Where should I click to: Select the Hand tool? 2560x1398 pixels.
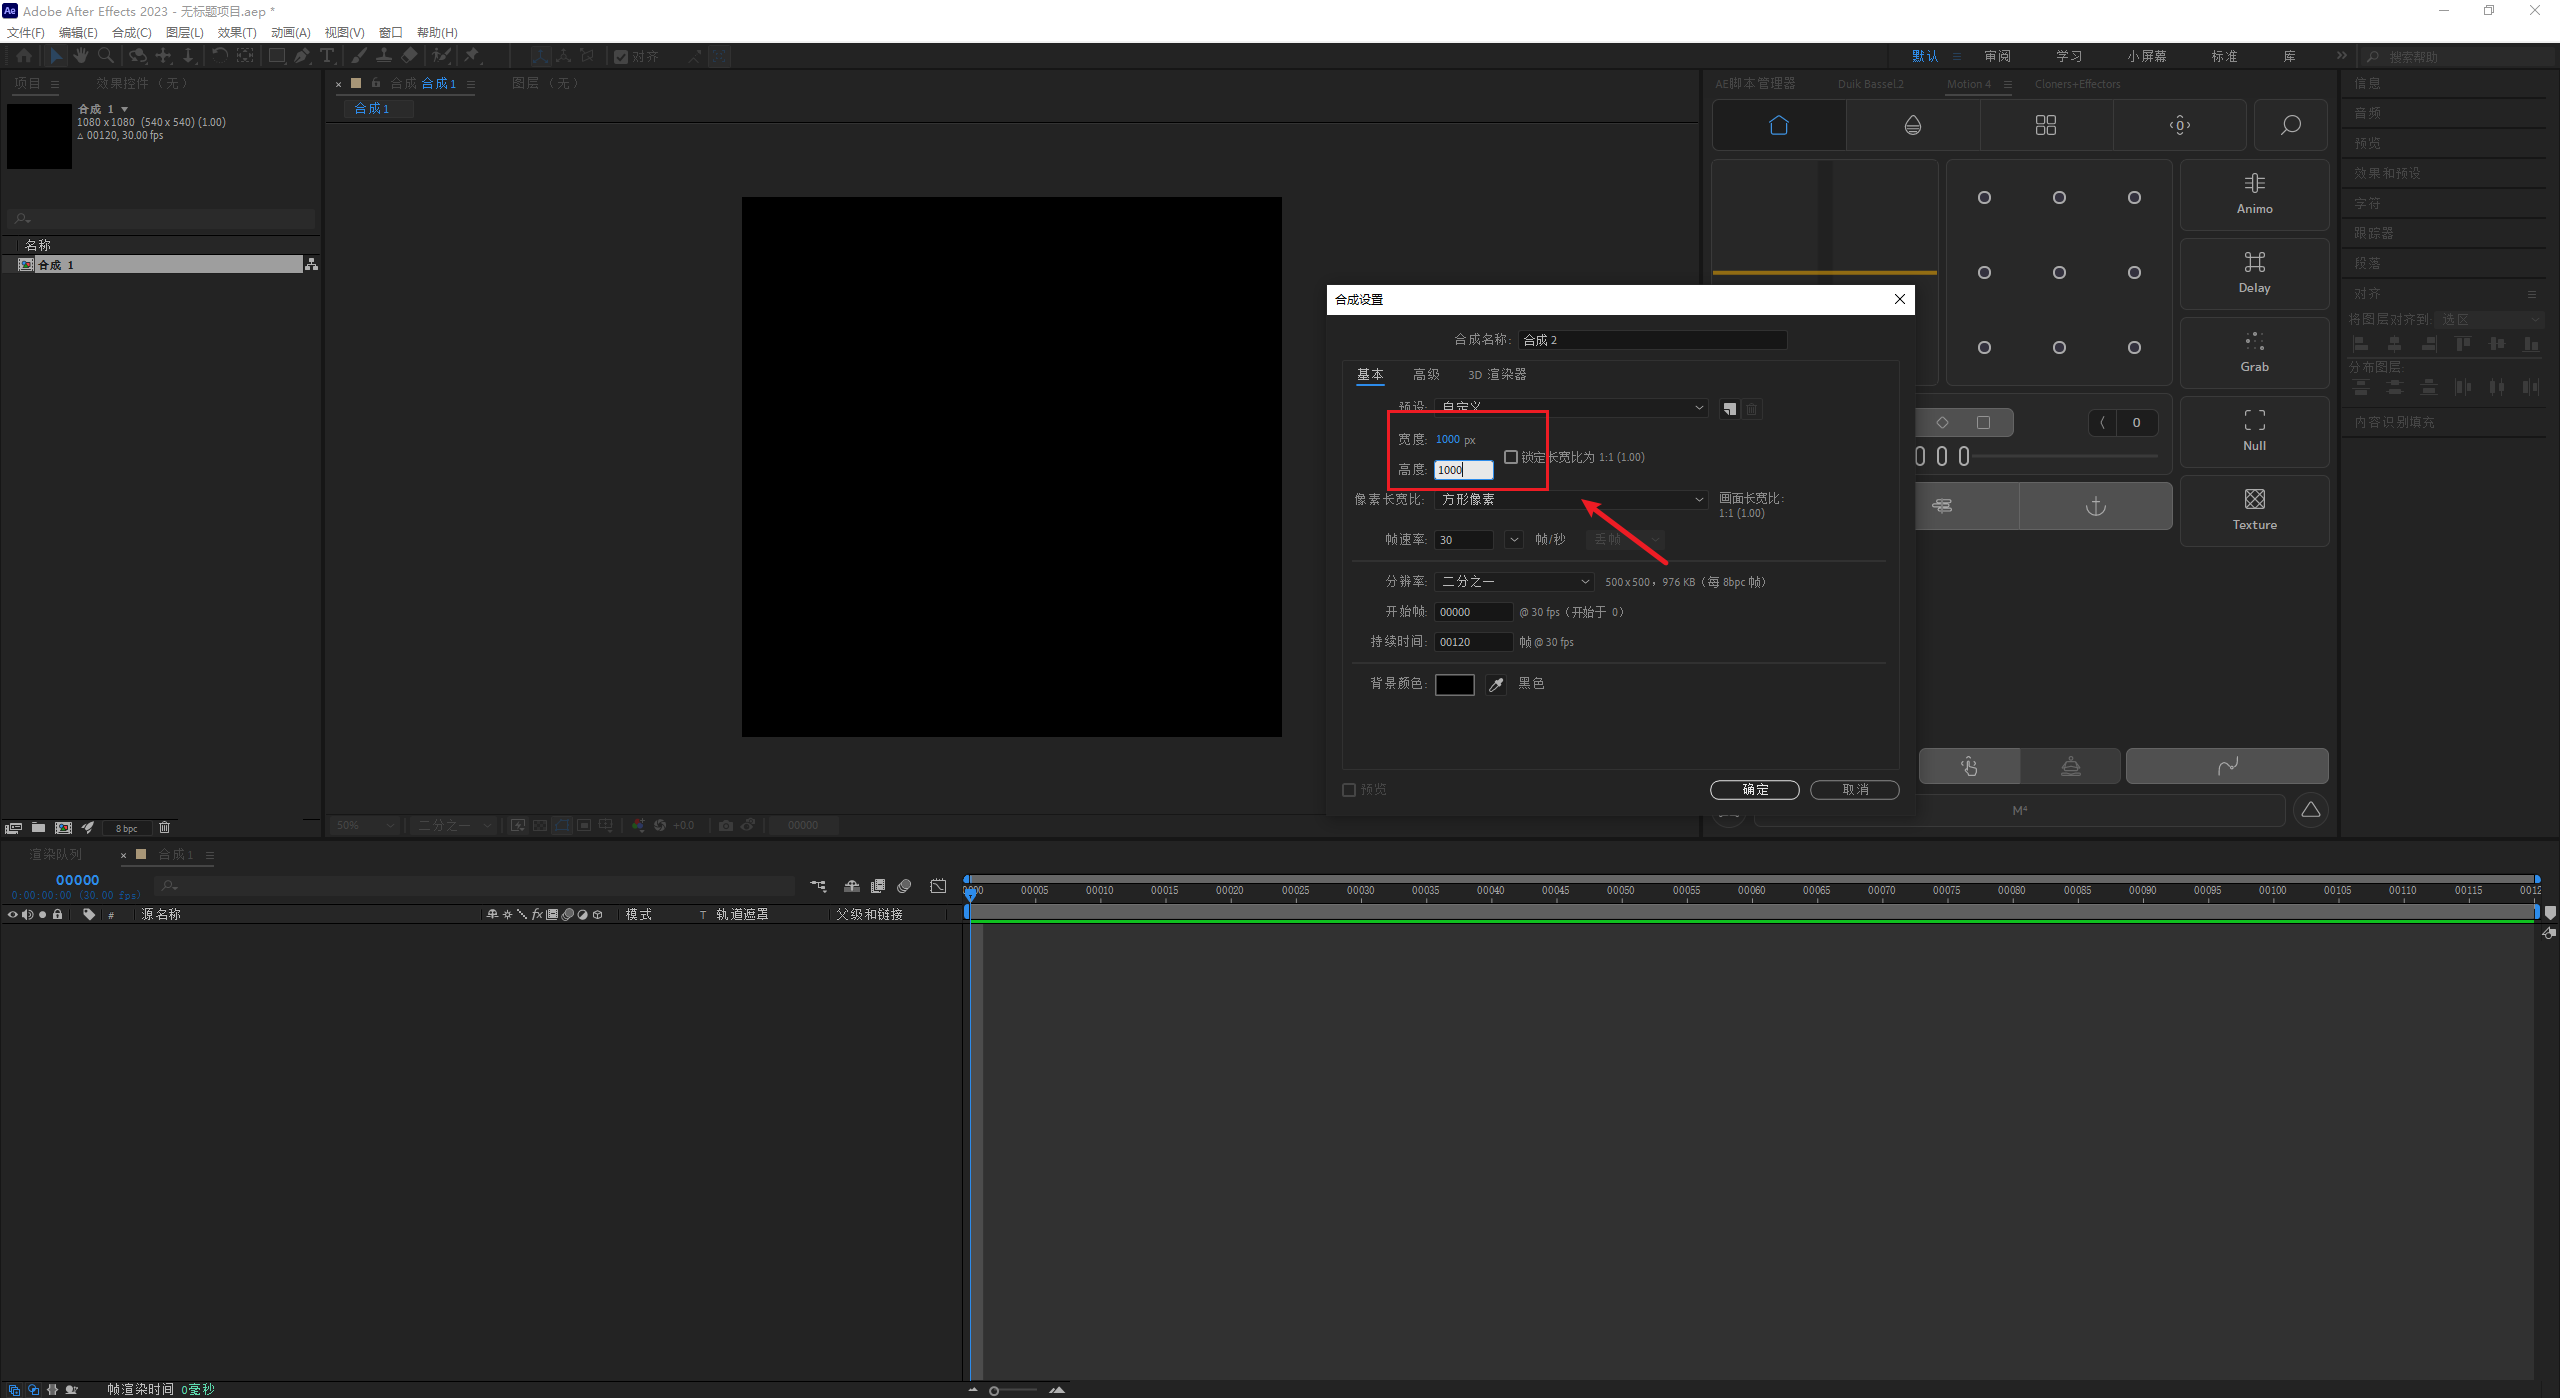[x=81, y=56]
